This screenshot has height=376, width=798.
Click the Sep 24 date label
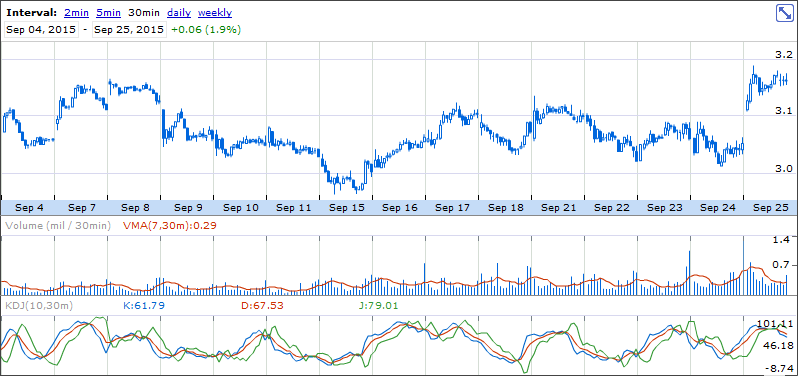(718, 208)
